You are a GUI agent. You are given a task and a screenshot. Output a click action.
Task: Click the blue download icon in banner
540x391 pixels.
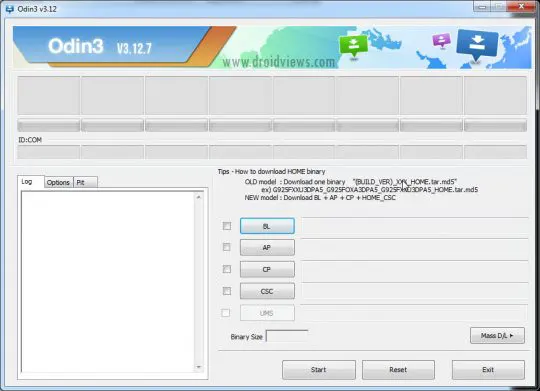pyautogui.click(x=477, y=45)
